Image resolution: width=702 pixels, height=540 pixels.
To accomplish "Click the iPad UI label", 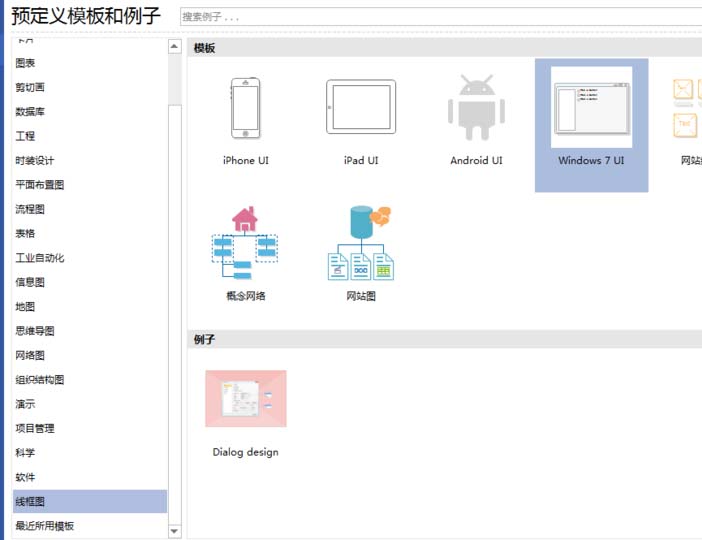I will click(x=361, y=160).
